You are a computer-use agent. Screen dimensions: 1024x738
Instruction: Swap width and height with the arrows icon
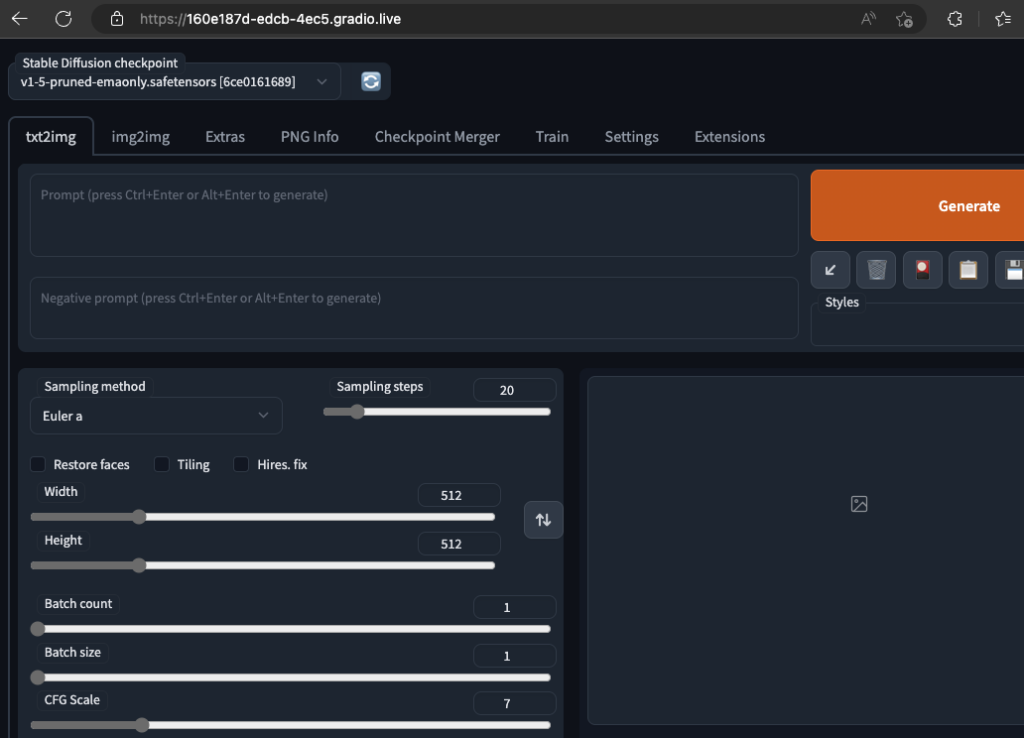click(543, 520)
